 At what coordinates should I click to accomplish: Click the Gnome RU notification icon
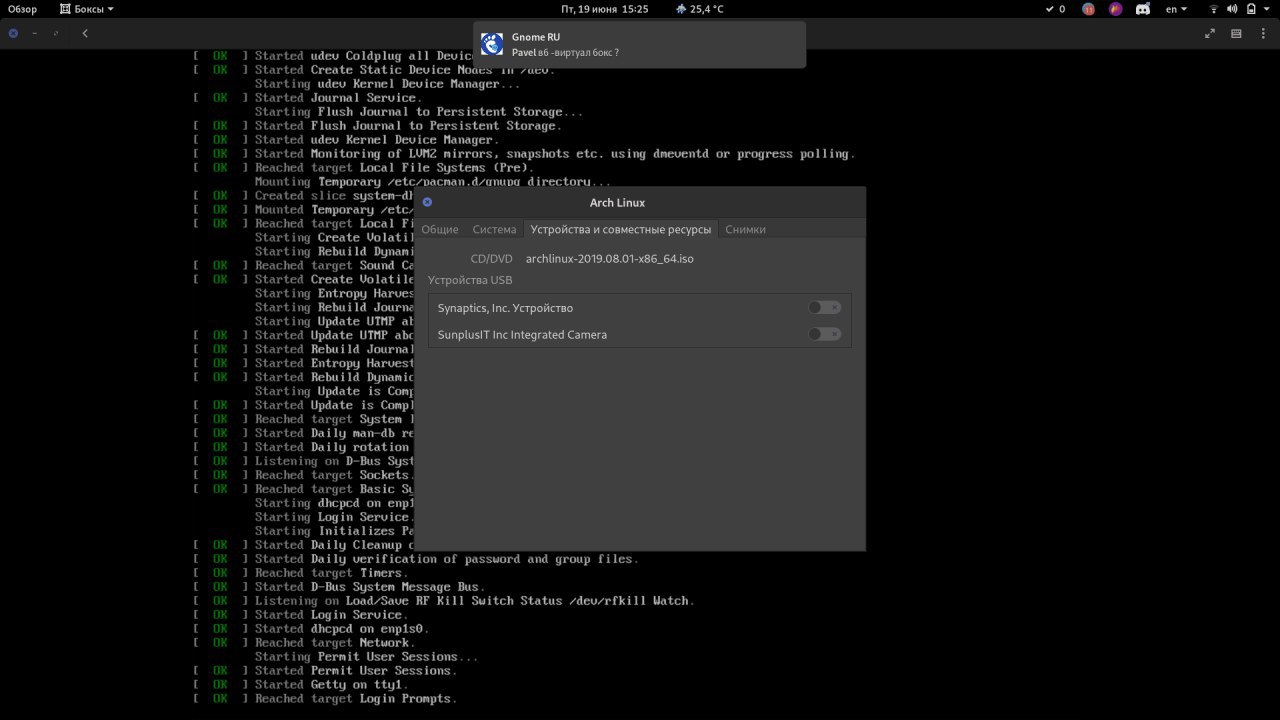pyautogui.click(x=492, y=44)
